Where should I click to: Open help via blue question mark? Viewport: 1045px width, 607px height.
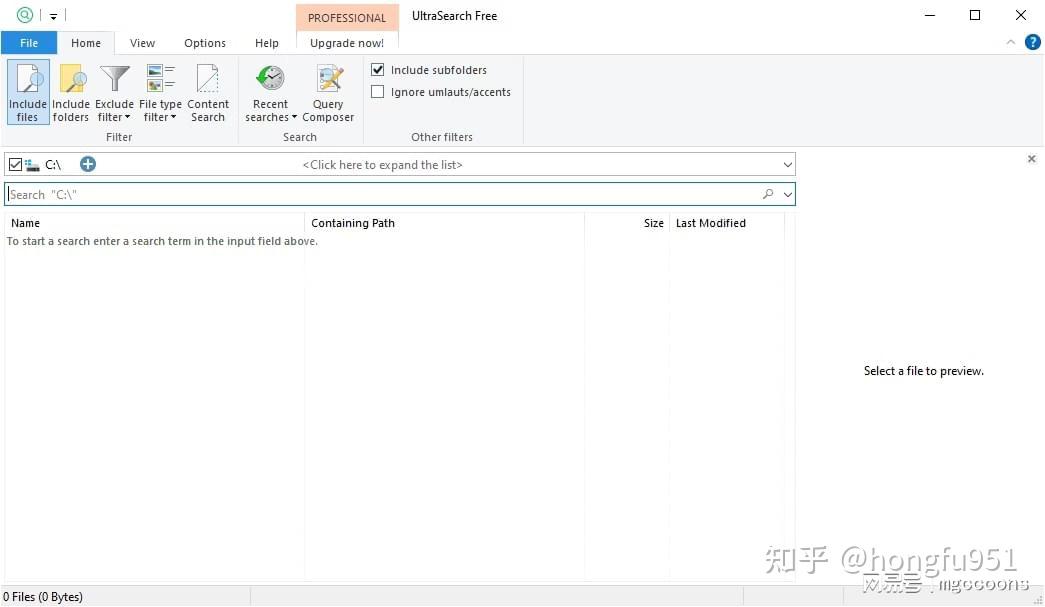[1032, 43]
